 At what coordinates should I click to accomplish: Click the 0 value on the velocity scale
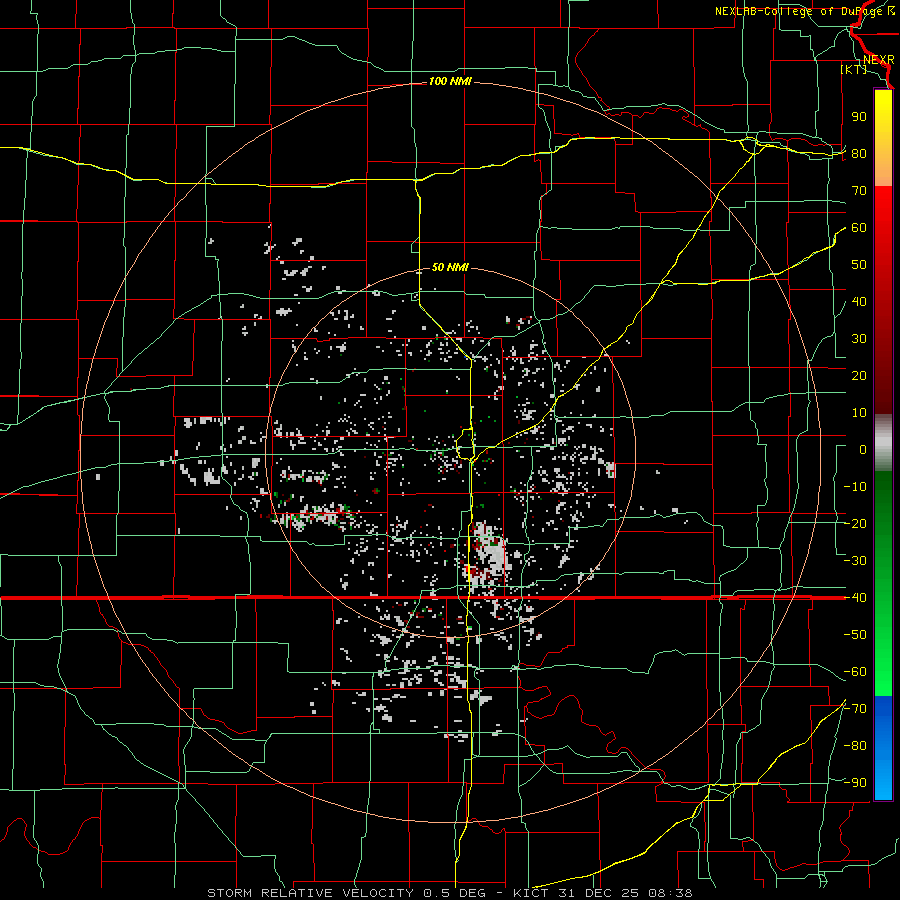click(863, 450)
